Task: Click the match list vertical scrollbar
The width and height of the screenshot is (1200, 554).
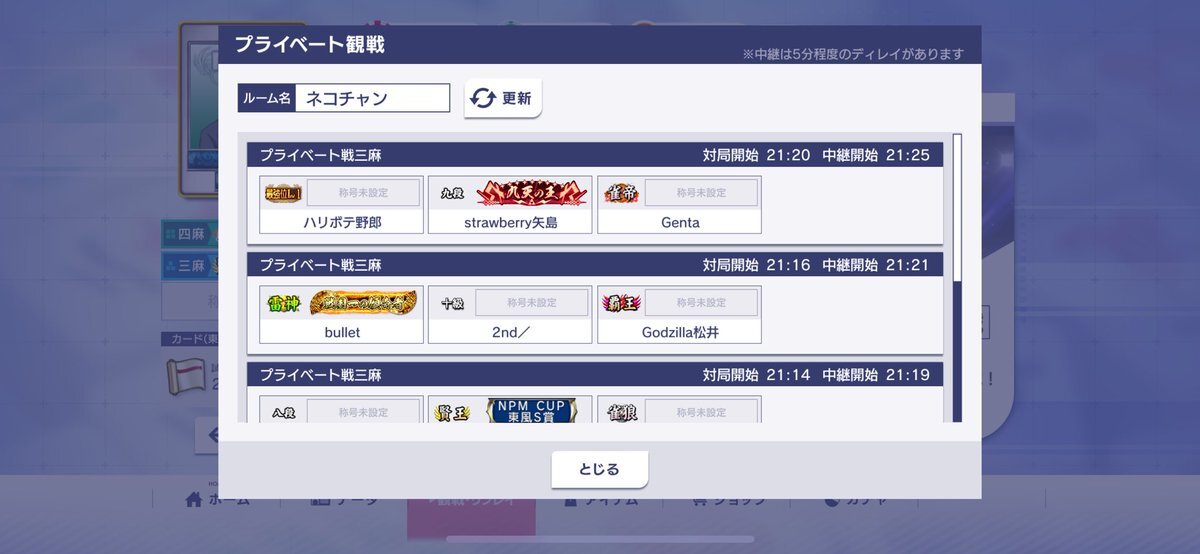Action: point(957,278)
